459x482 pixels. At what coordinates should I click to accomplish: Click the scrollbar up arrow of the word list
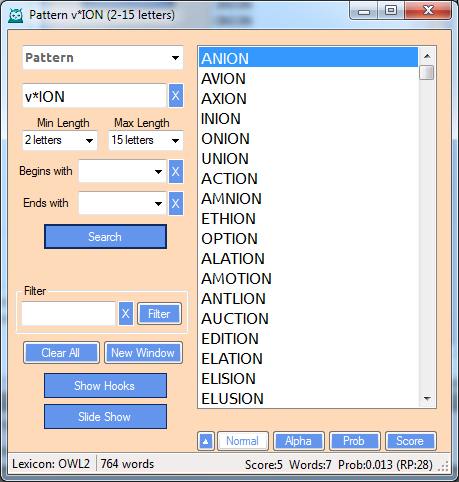pyautogui.click(x=427, y=56)
